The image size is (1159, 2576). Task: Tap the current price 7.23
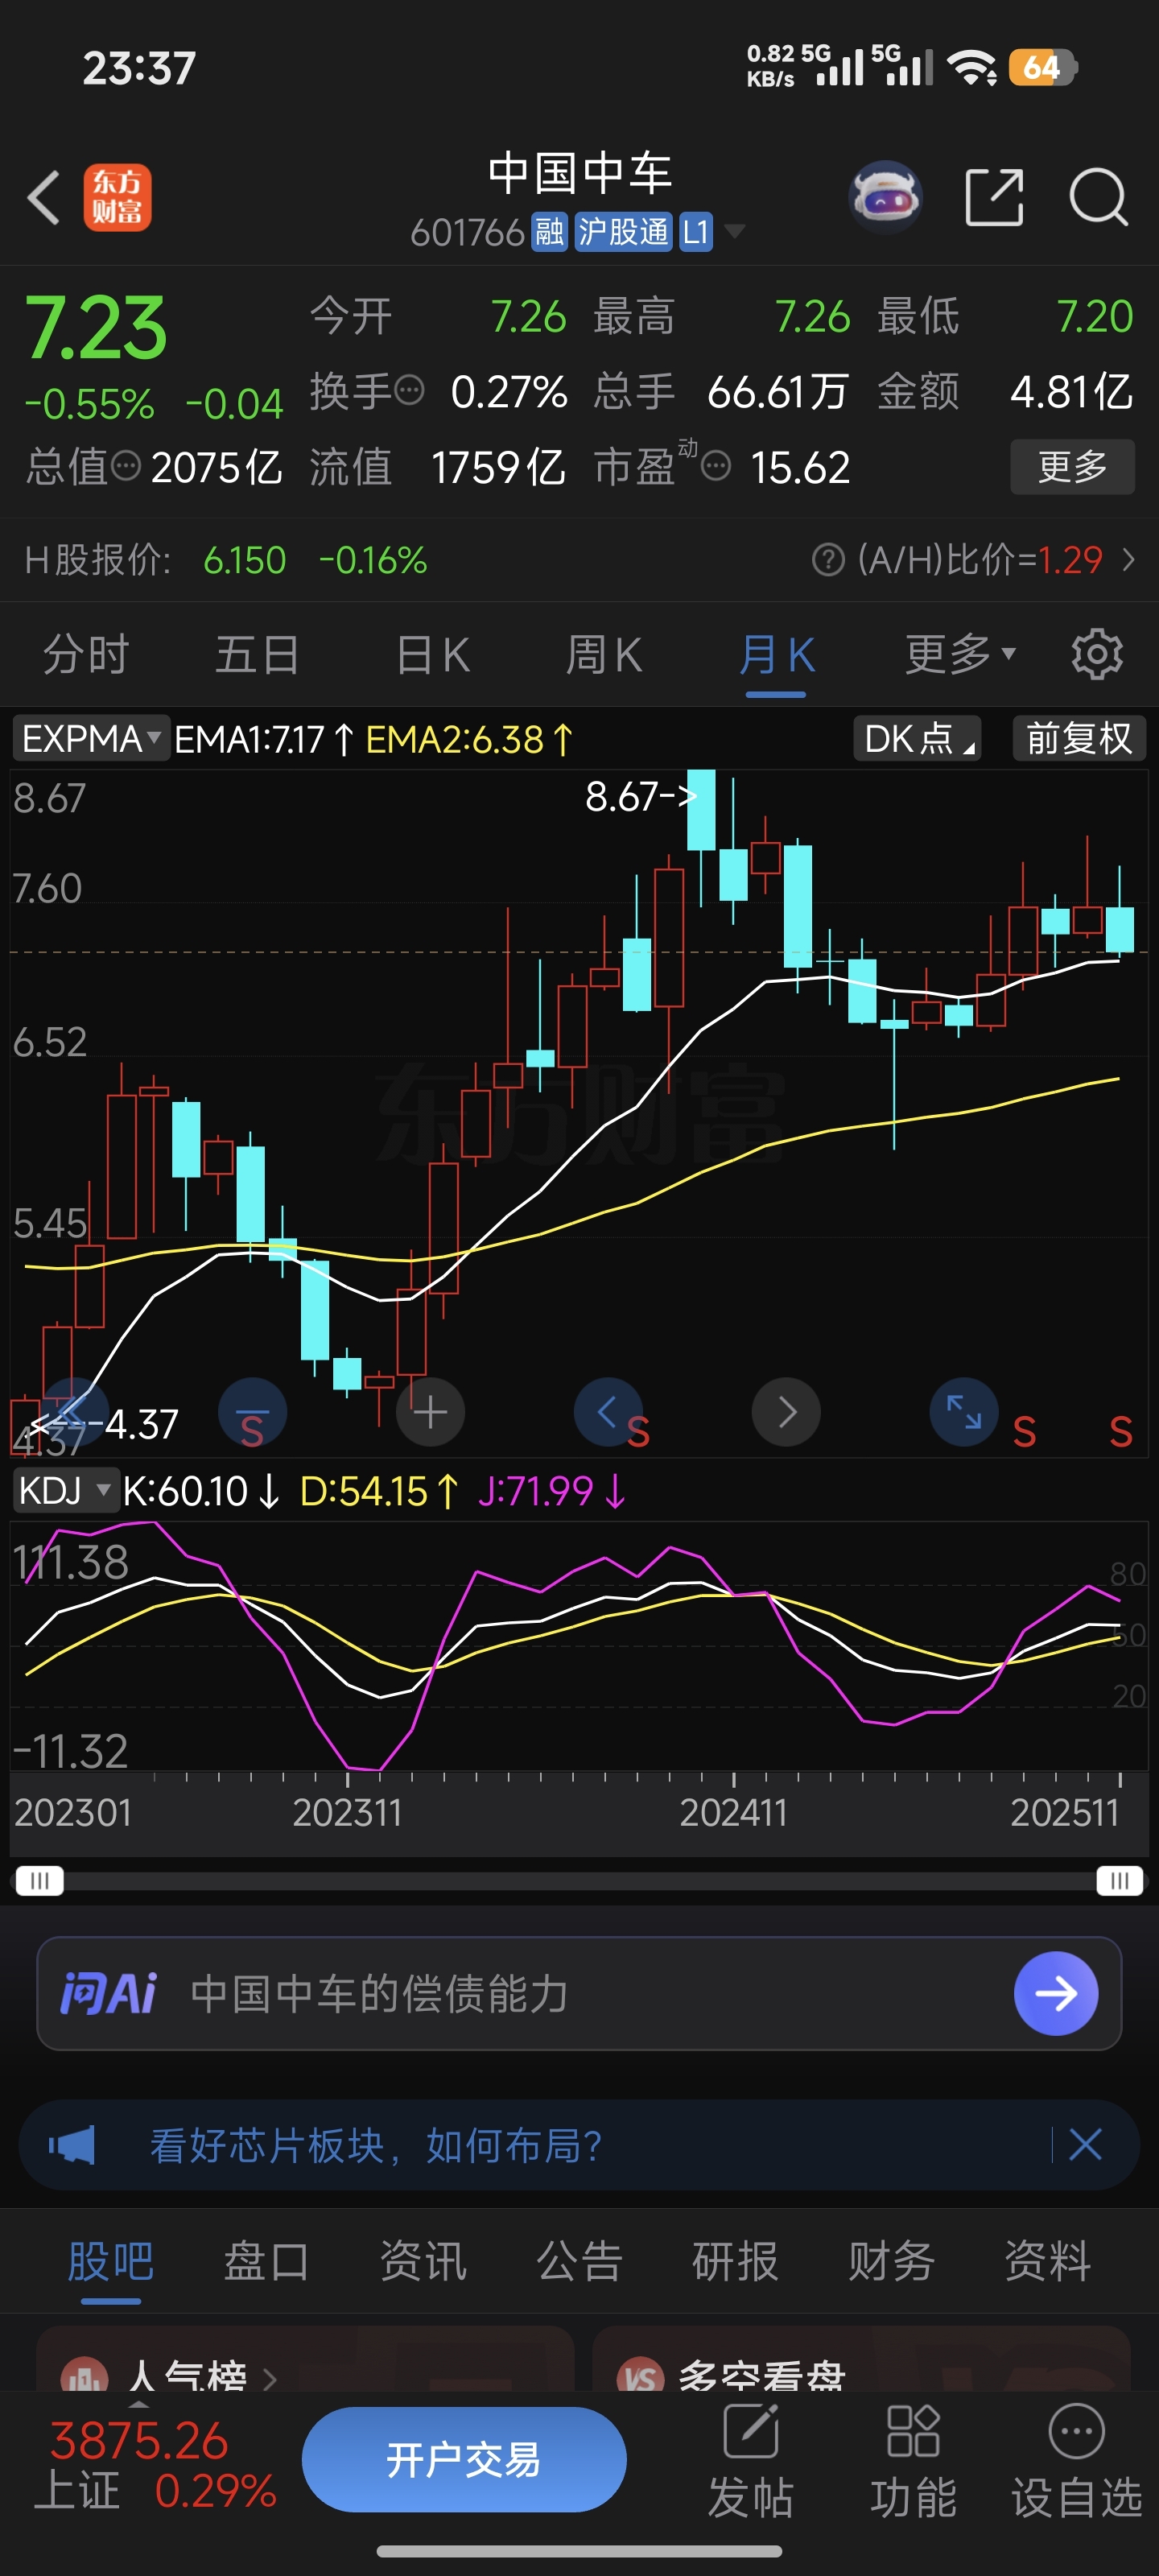tap(95, 327)
